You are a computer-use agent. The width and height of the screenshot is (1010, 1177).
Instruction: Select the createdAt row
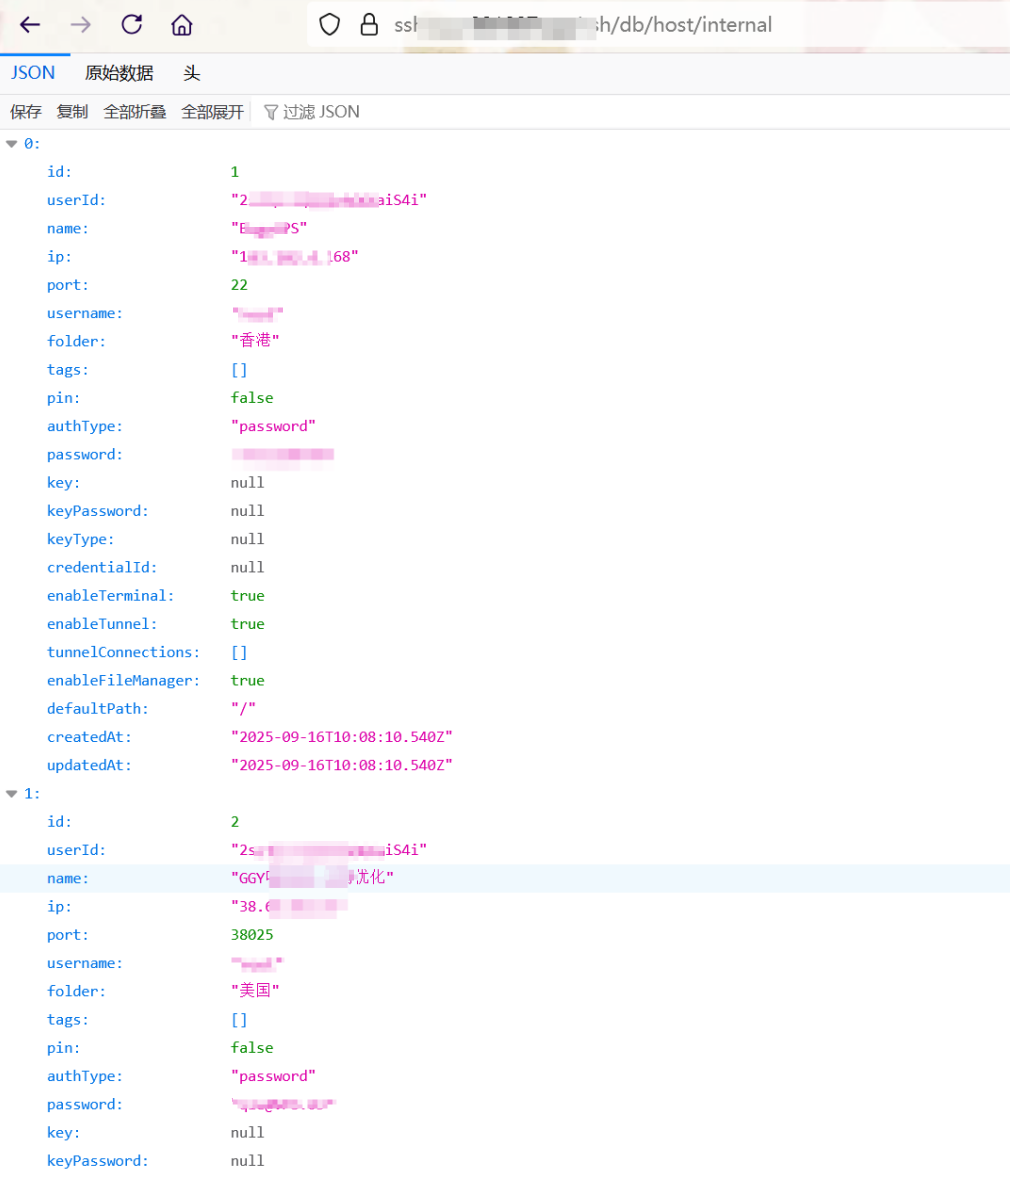point(89,737)
